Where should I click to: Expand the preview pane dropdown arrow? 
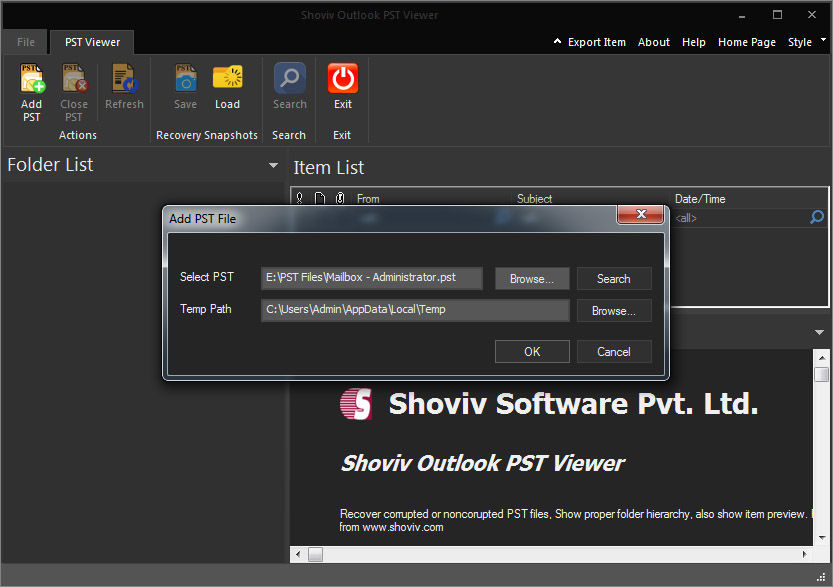(819, 333)
